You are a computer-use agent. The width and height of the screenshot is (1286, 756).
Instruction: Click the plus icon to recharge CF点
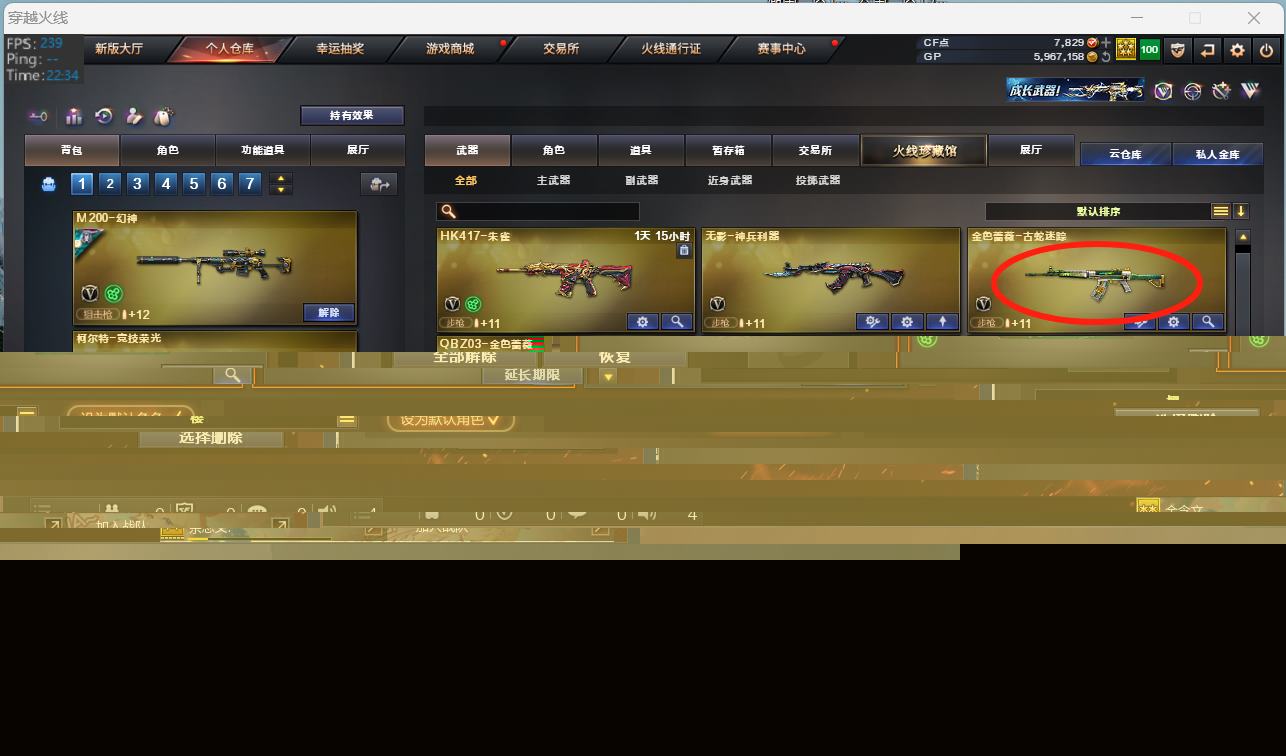tap(1106, 43)
